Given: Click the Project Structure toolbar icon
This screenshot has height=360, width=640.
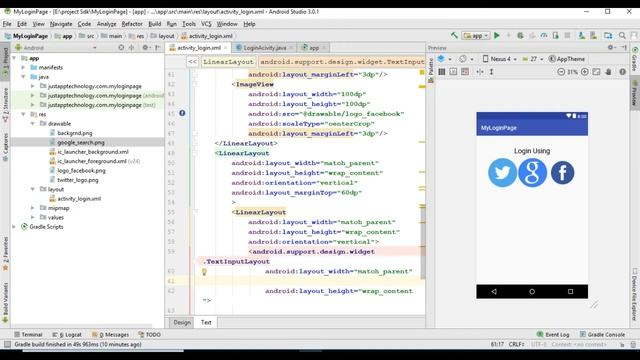Looking at the screenshot, I should [608, 36].
